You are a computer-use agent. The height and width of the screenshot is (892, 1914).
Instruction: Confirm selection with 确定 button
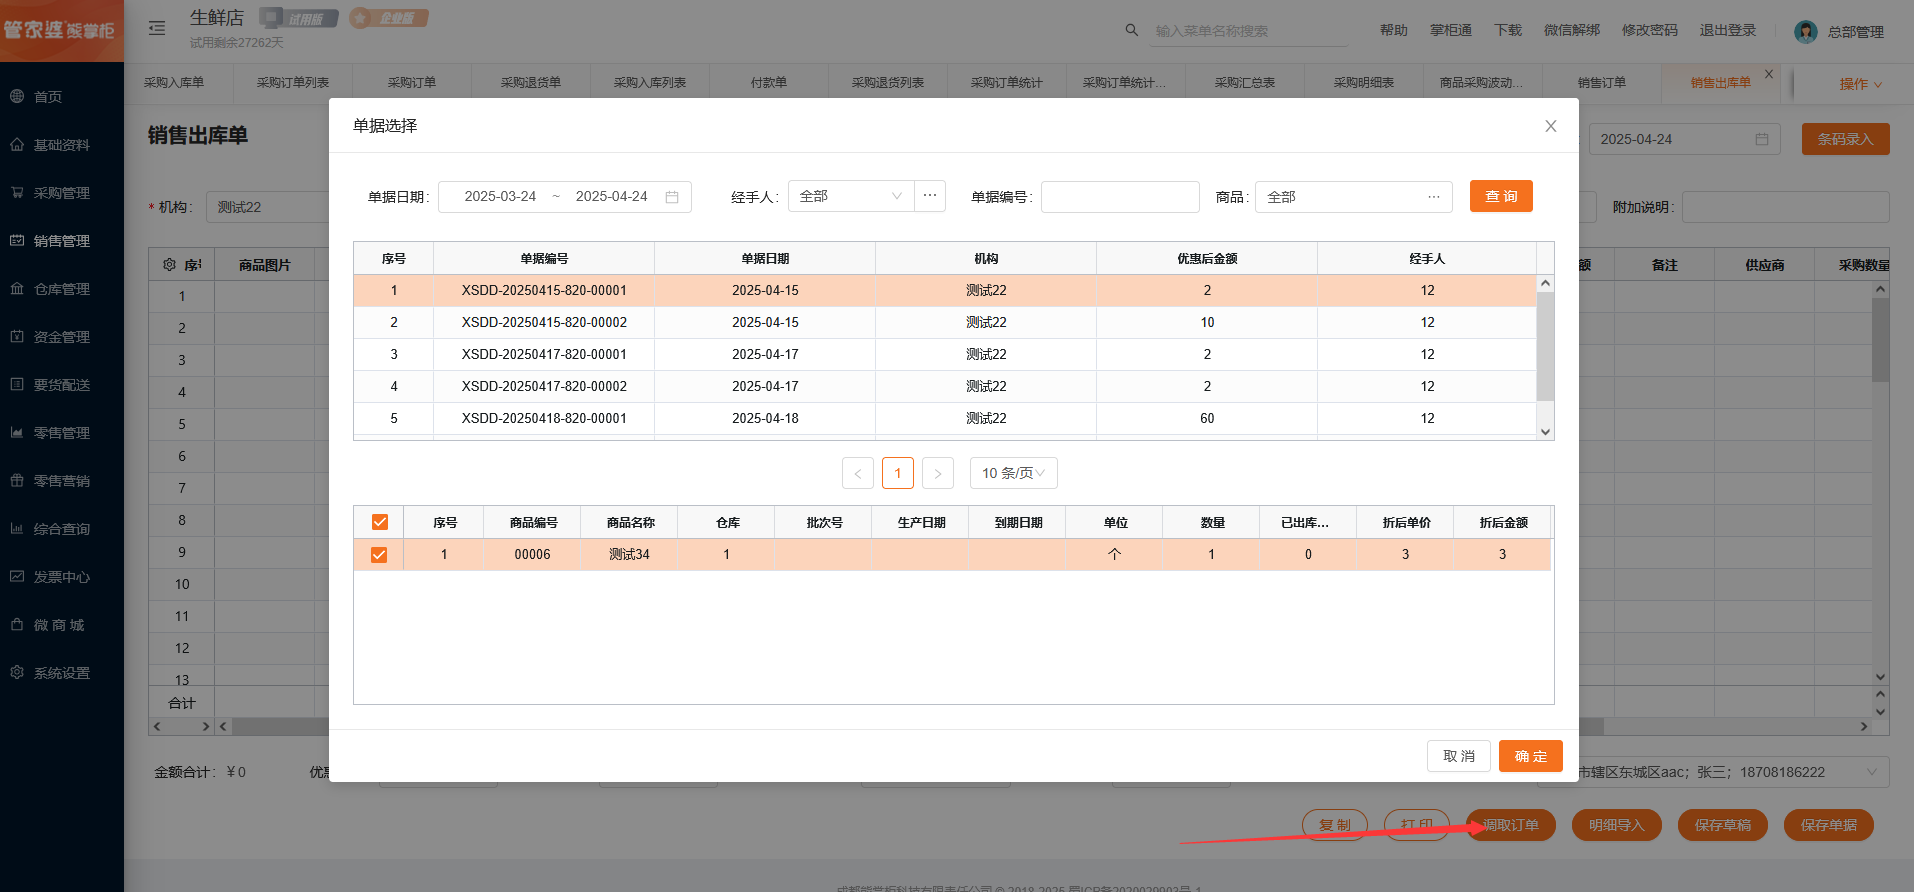(x=1530, y=756)
